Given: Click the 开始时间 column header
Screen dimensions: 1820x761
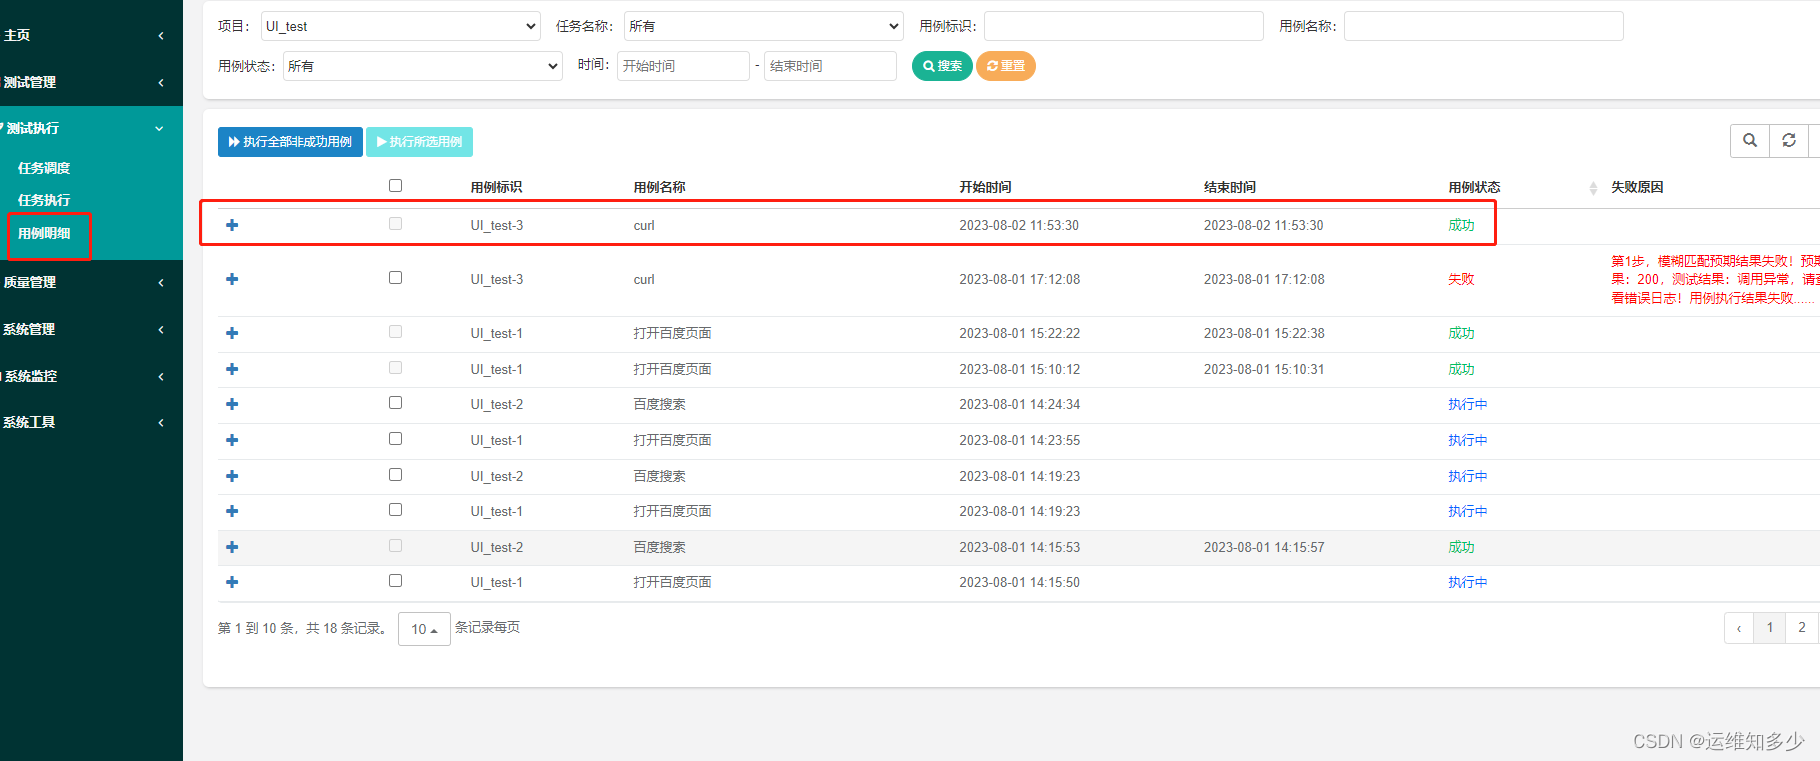Looking at the screenshot, I should 985,187.
